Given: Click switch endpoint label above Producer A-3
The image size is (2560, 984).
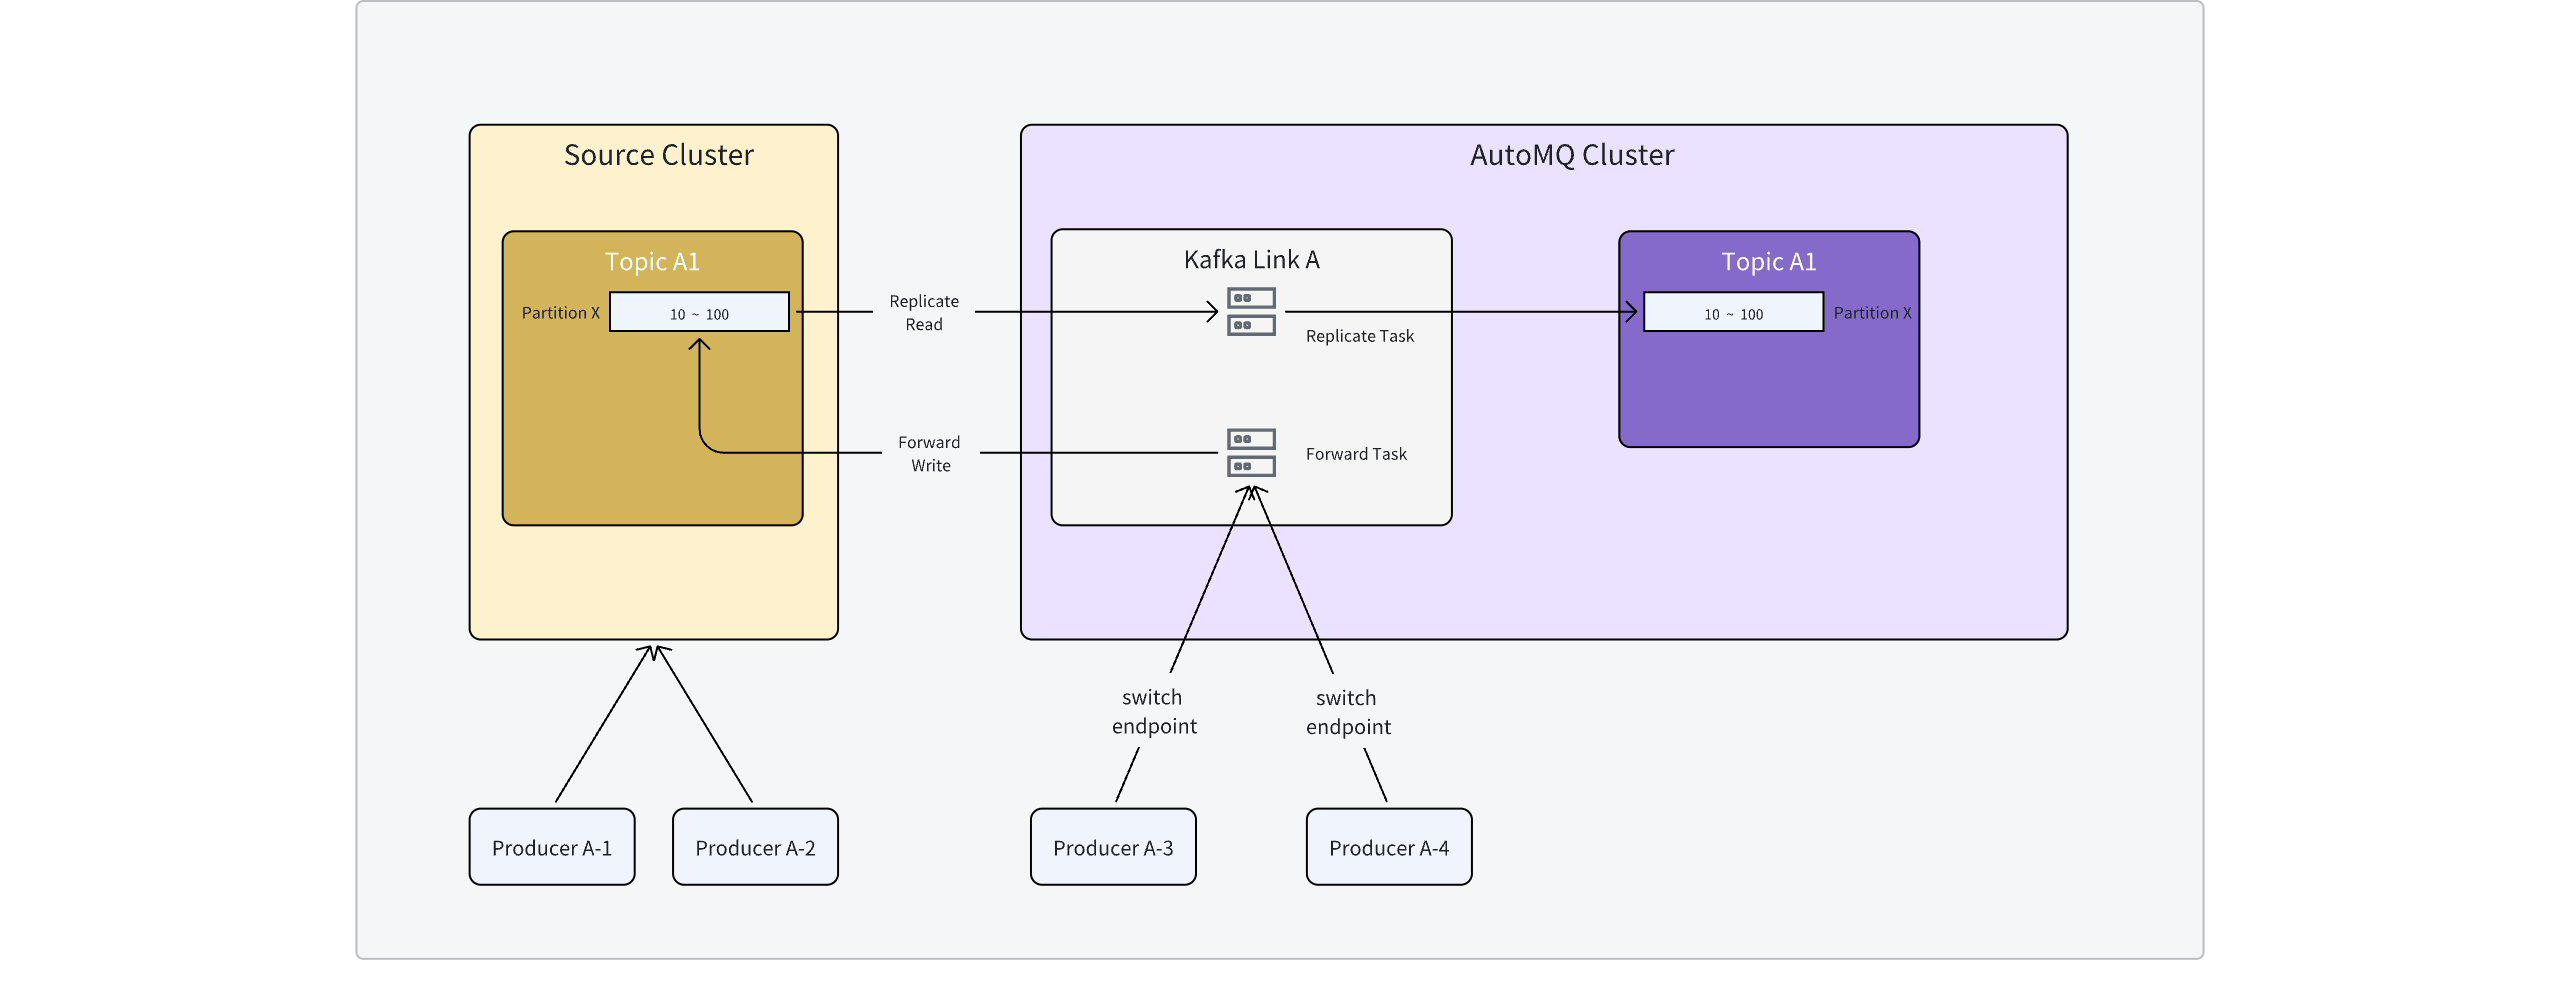Looking at the screenshot, I should [x=1154, y=711].
